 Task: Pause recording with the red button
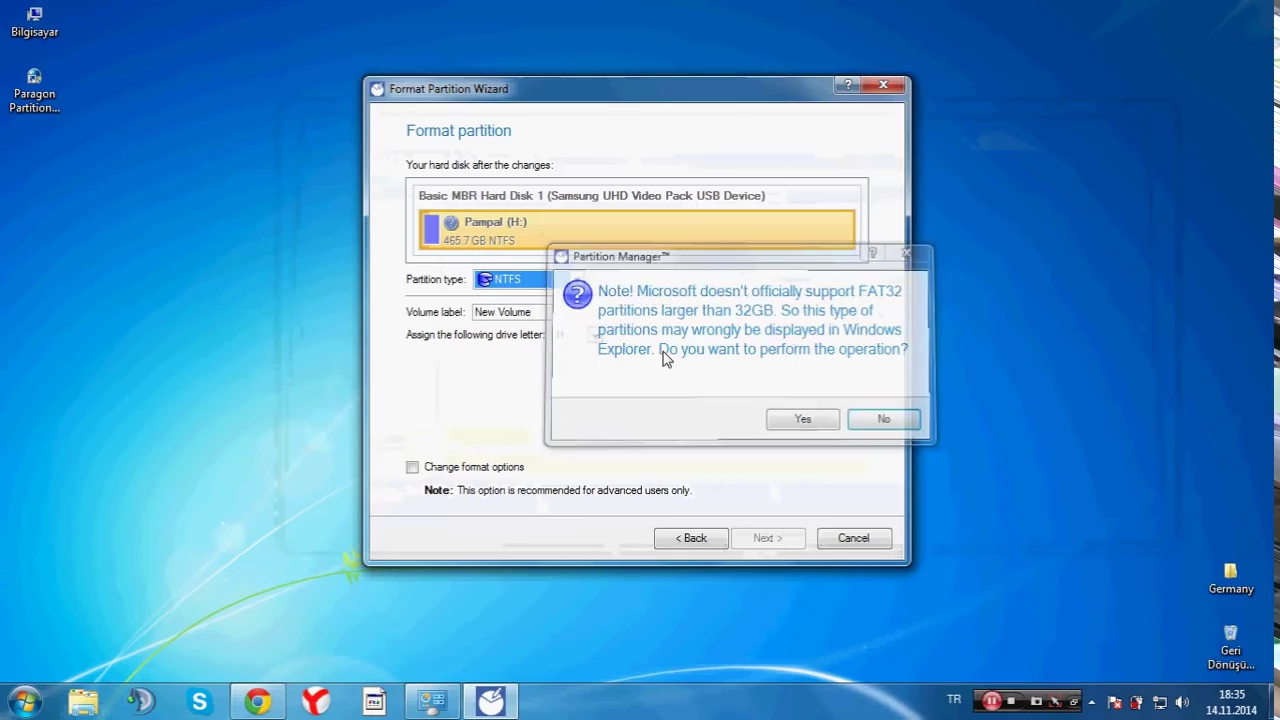pos(991,701)
